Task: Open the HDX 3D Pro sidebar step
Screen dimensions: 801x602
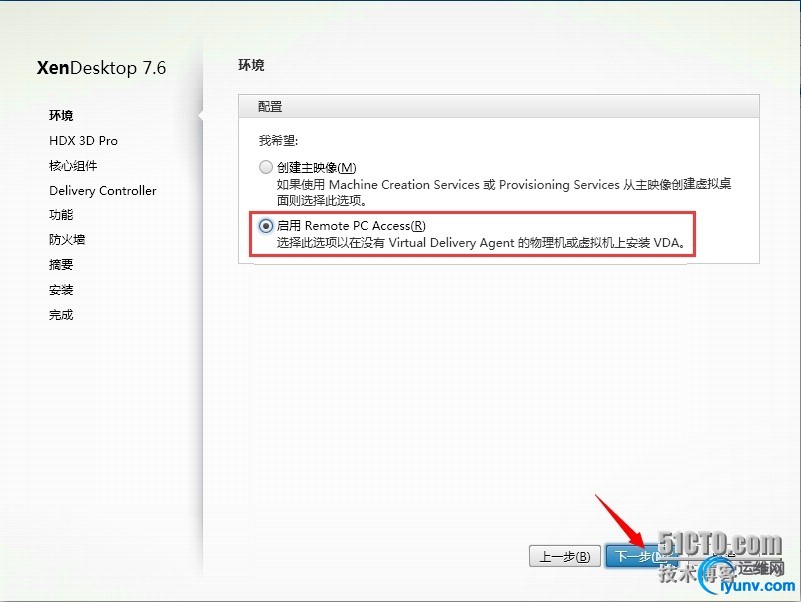Action: [83, 141]
